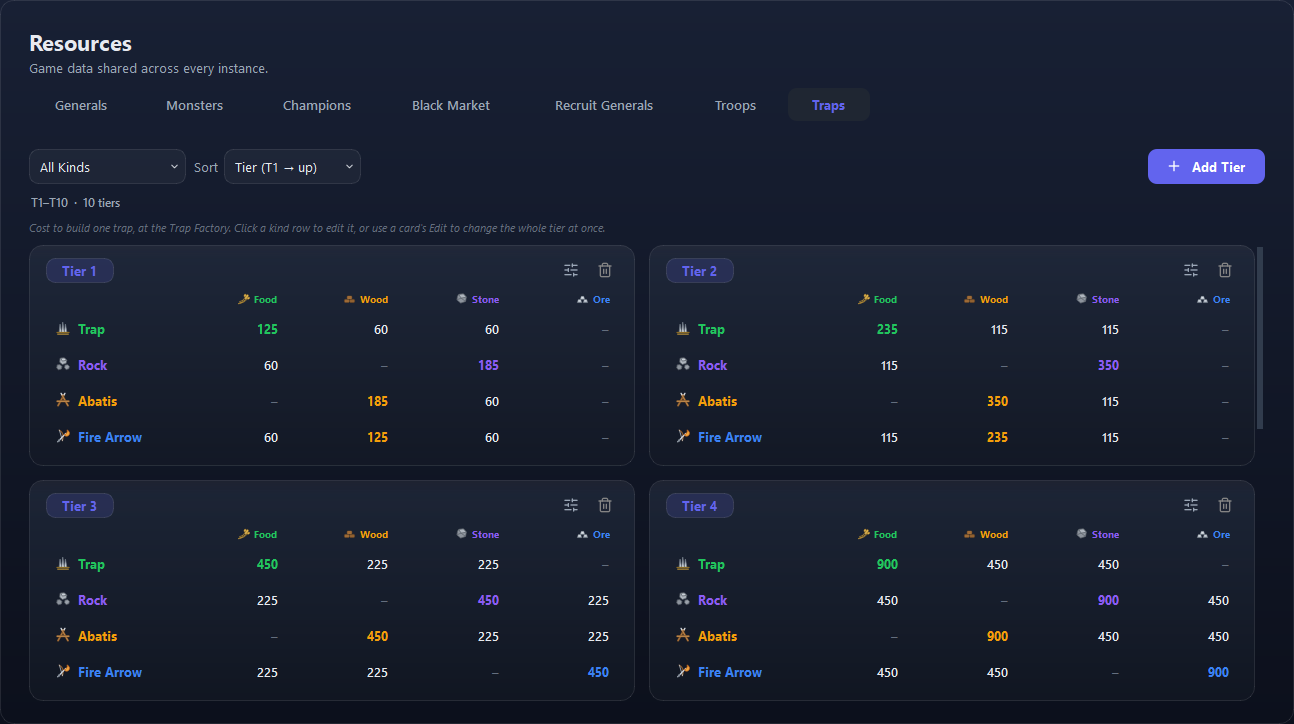Viewport: 1294px width, 724px height.
Task: Open the Troops tab
Action: point(735,105)
